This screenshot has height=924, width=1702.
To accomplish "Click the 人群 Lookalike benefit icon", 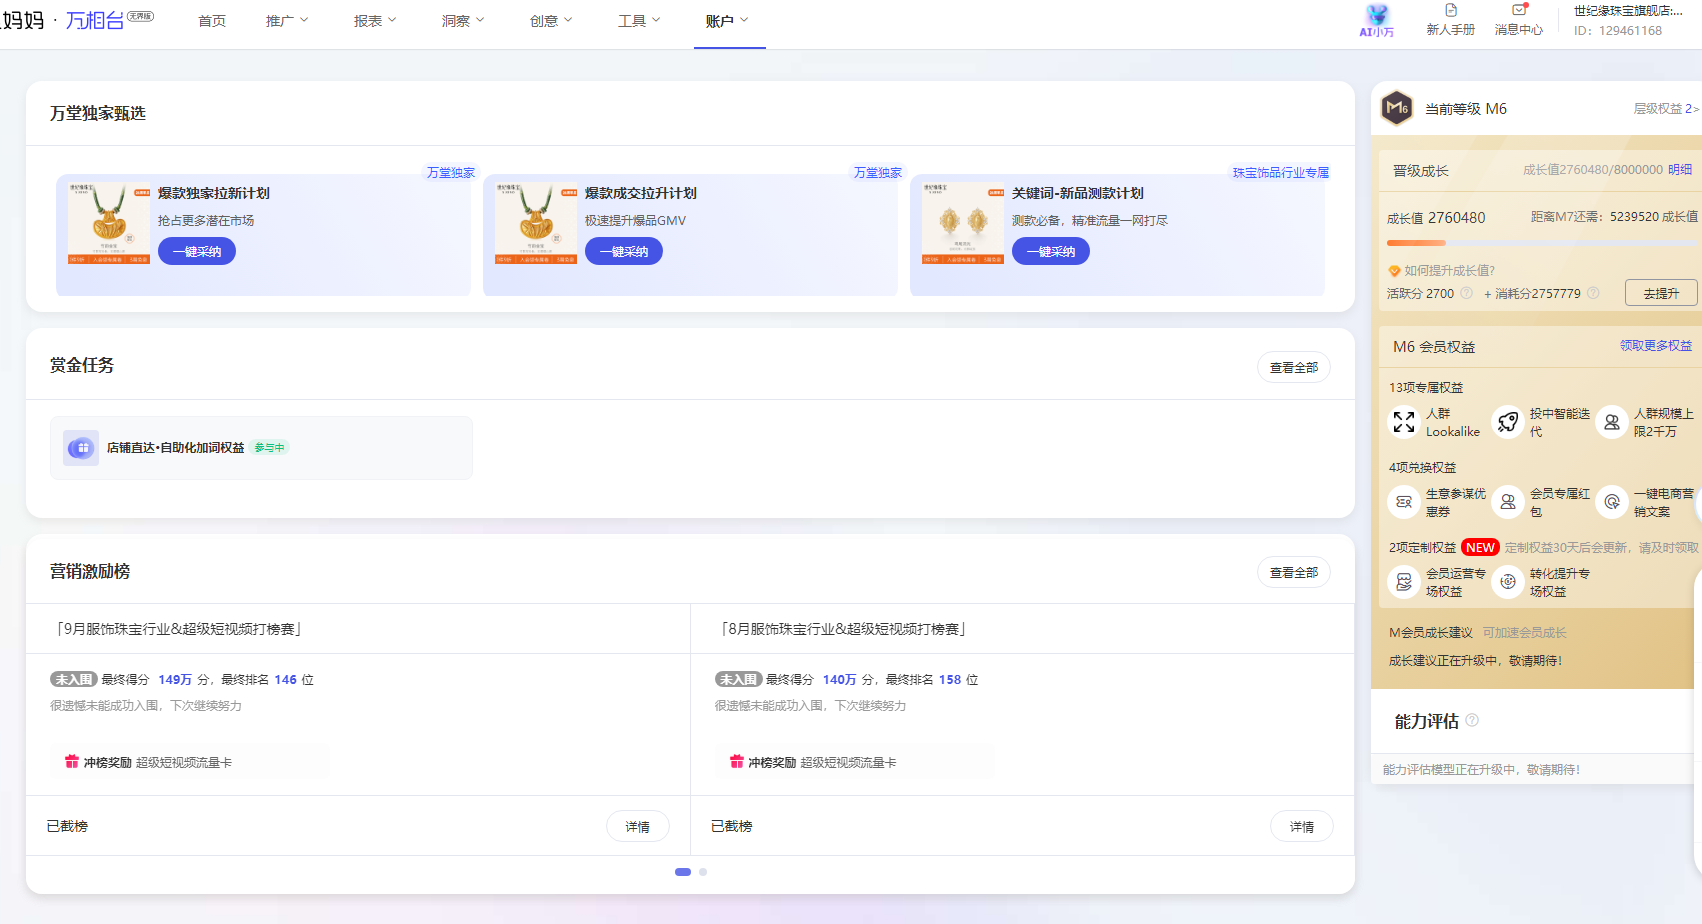I will pyautogui.click(x=1404, y=422).
